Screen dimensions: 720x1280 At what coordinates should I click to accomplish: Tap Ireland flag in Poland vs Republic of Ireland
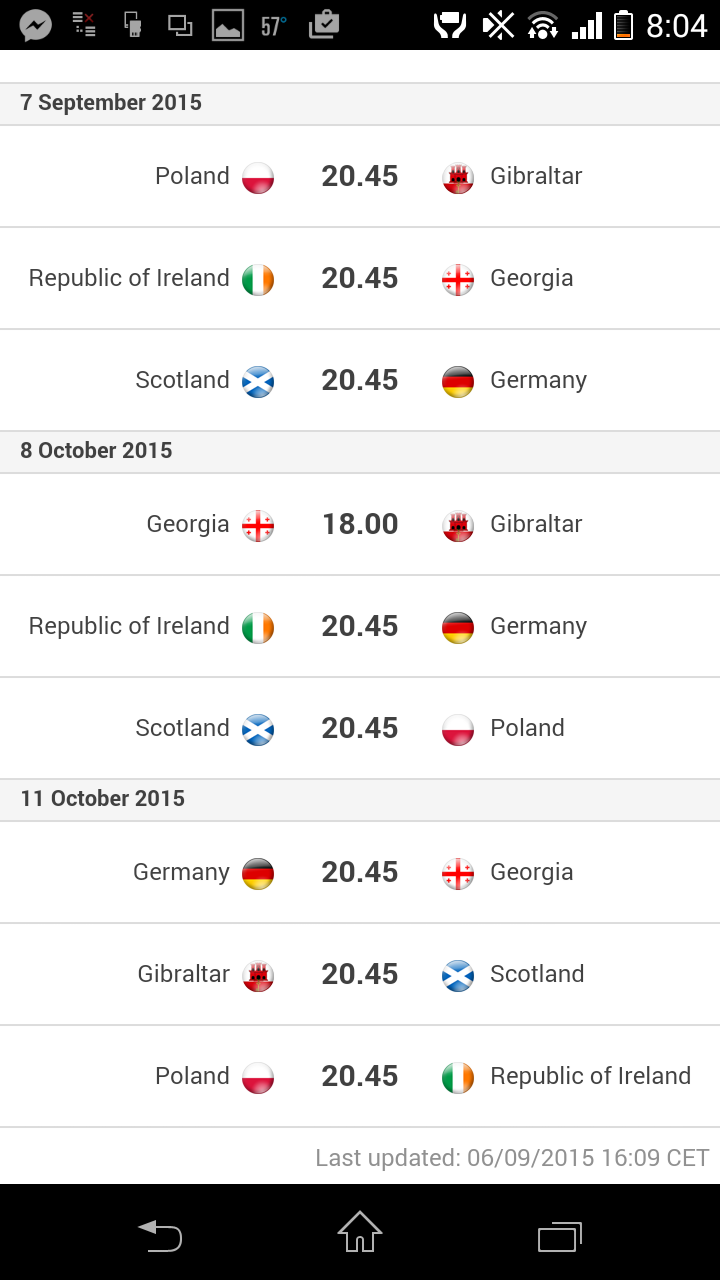click(x=458, y=1077)
